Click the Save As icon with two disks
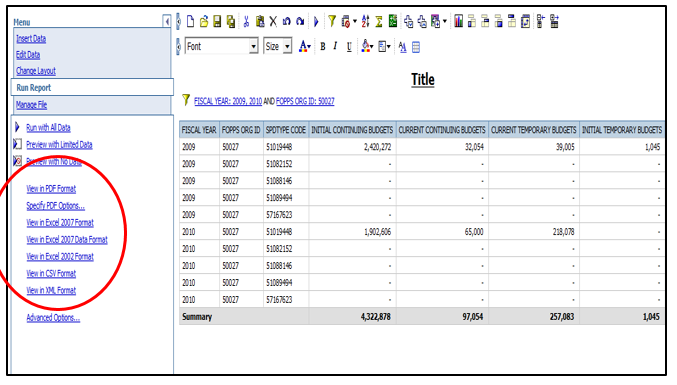This screenshot has width=677, height=385. click(x=231, y=21)
